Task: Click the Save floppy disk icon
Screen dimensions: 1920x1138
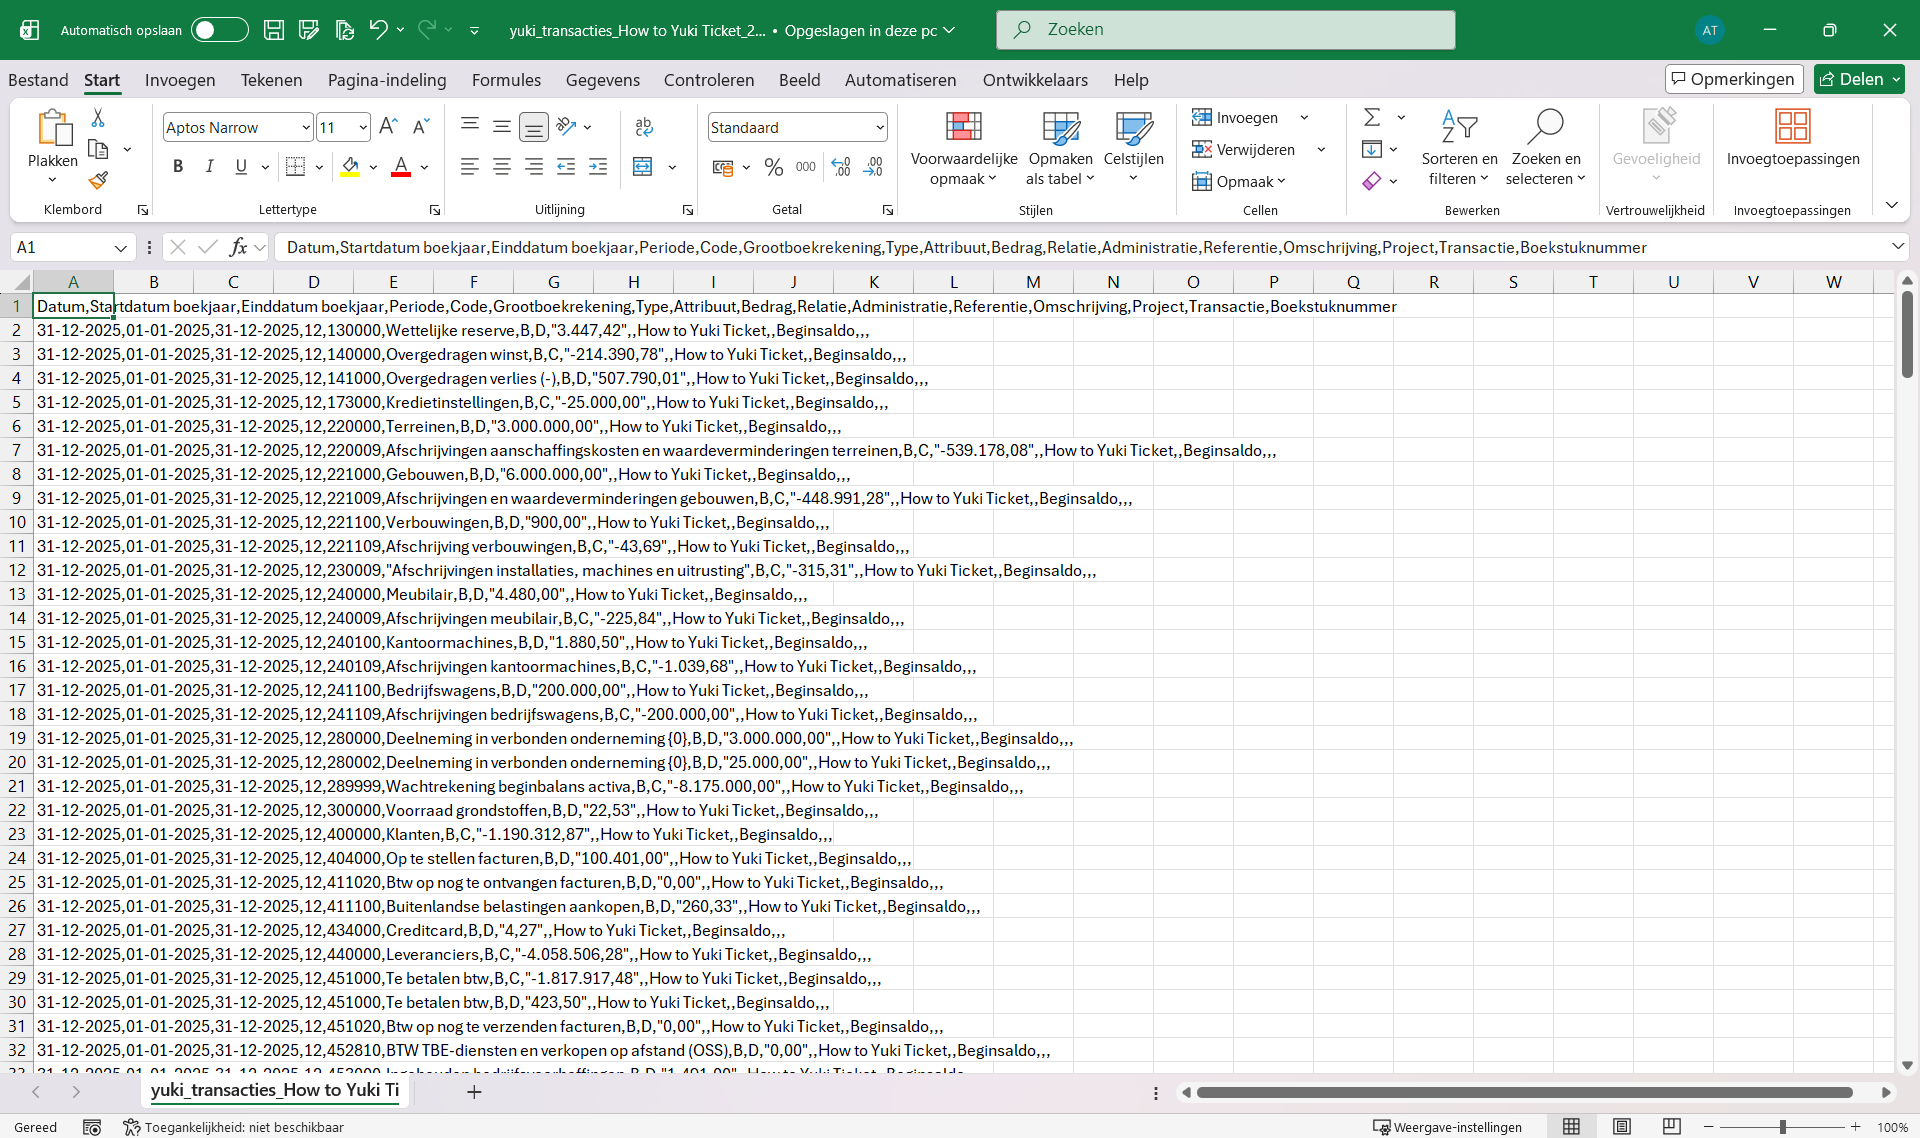Action: (273, 30)
